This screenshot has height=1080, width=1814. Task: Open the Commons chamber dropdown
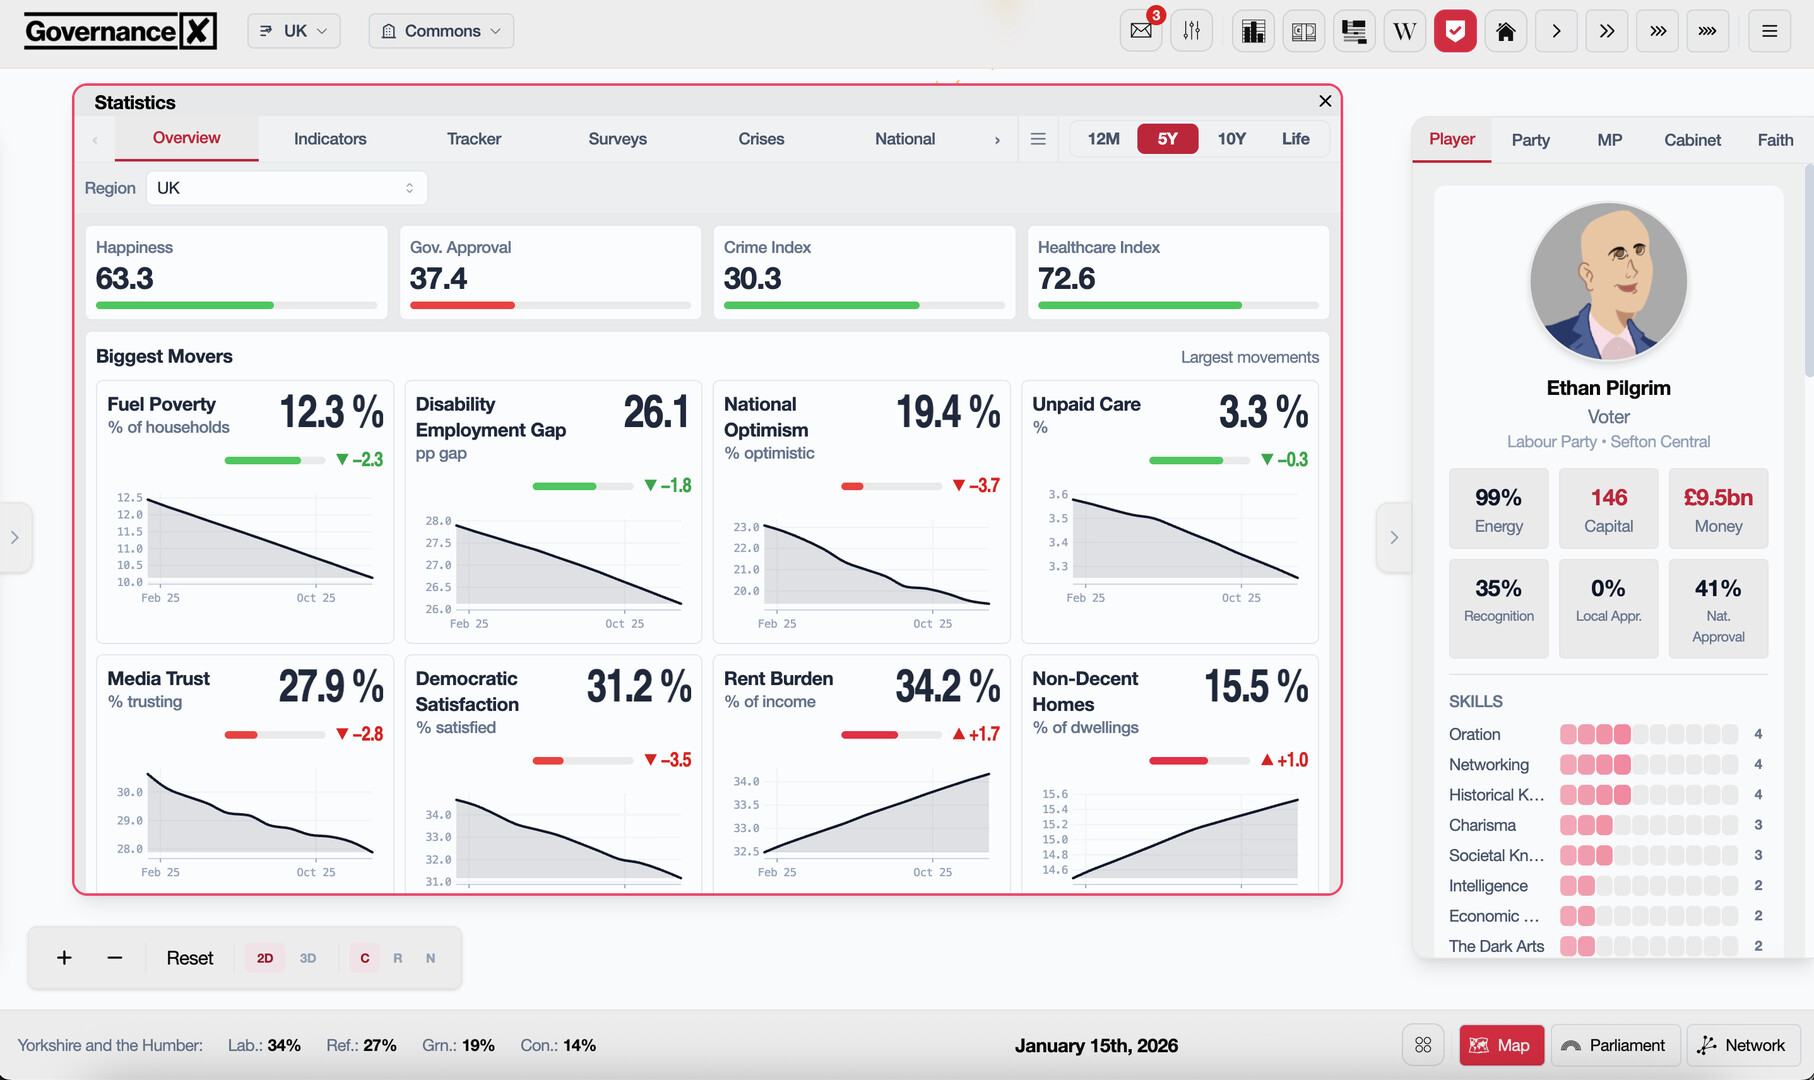pos(441,31)
